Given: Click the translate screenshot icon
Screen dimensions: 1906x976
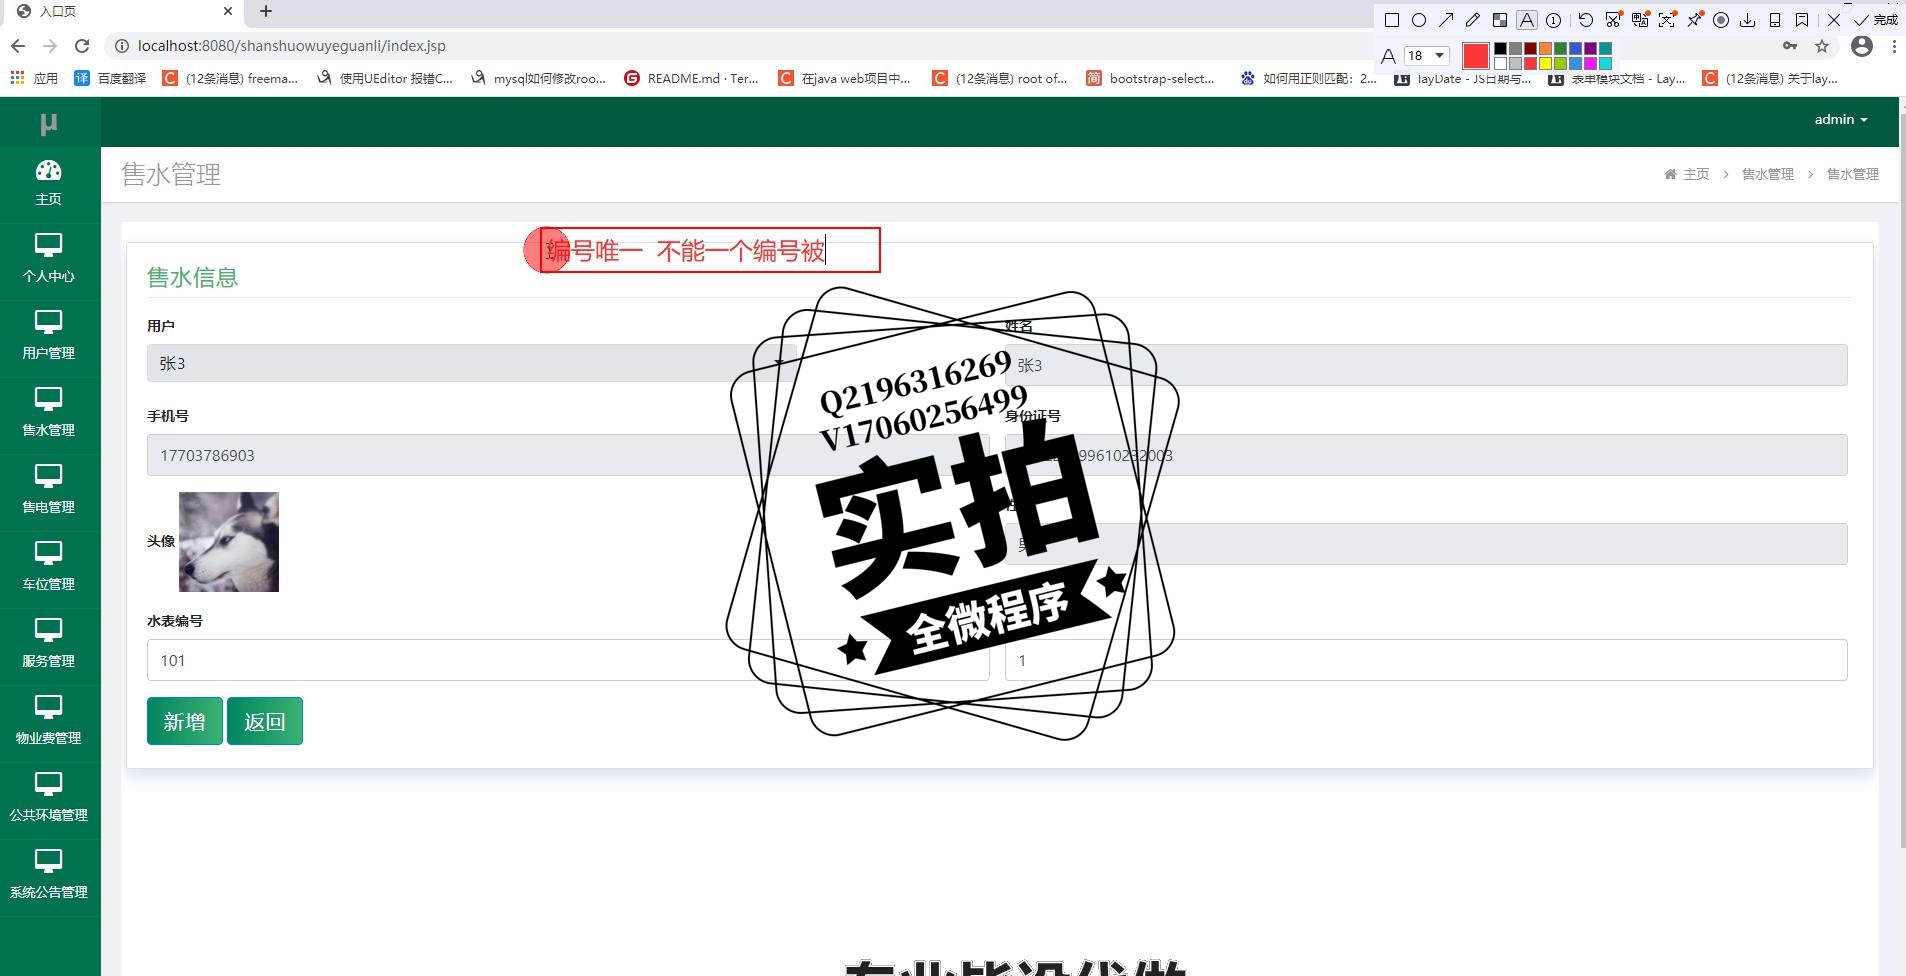Looking at the screenshot, I should 1640,20.
